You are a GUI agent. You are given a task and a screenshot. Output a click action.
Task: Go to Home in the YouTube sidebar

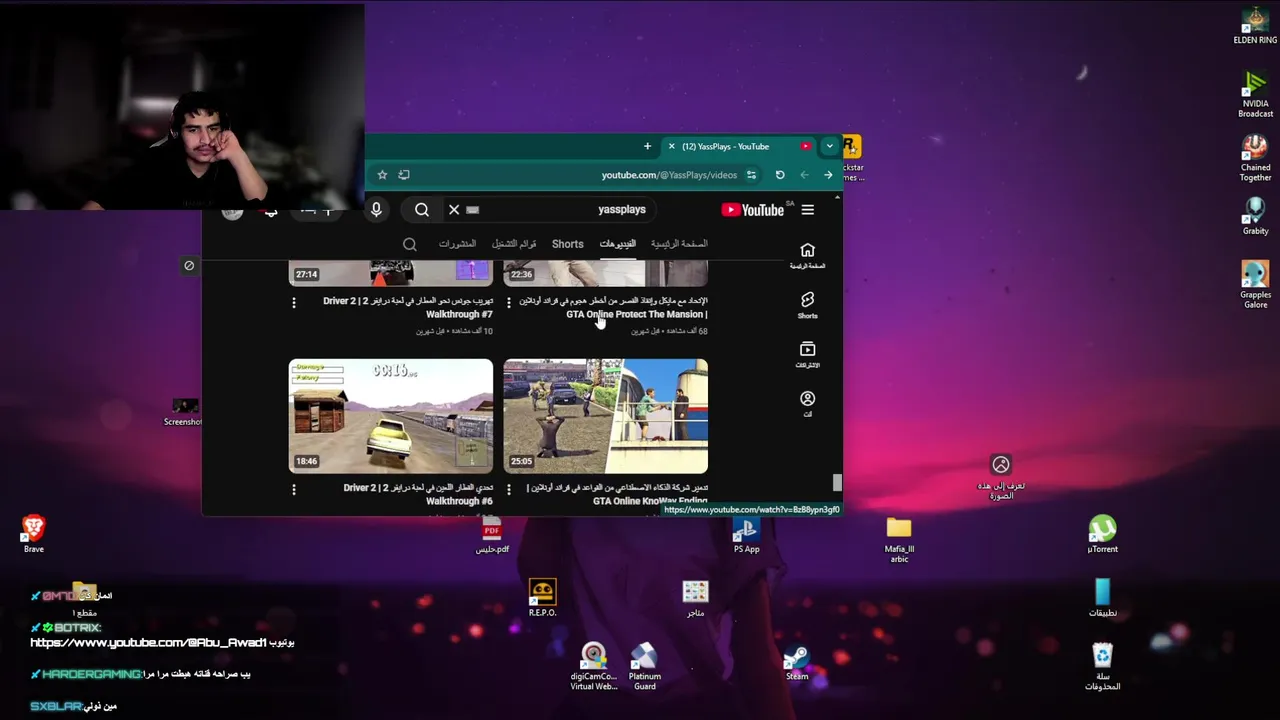point(807,255)
